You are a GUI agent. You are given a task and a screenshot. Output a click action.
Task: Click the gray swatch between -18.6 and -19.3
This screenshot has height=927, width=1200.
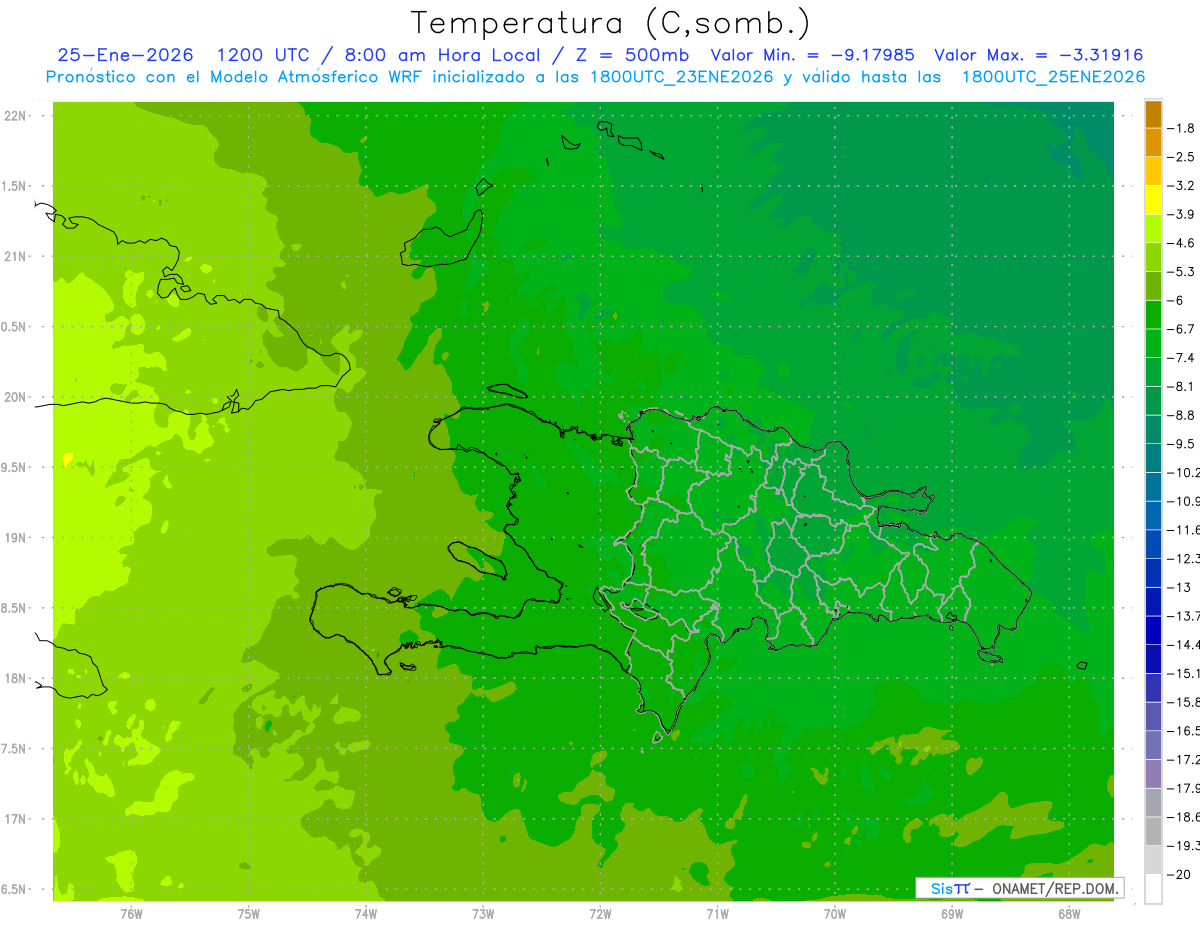pyautogui.click(x=1153, y=831)
